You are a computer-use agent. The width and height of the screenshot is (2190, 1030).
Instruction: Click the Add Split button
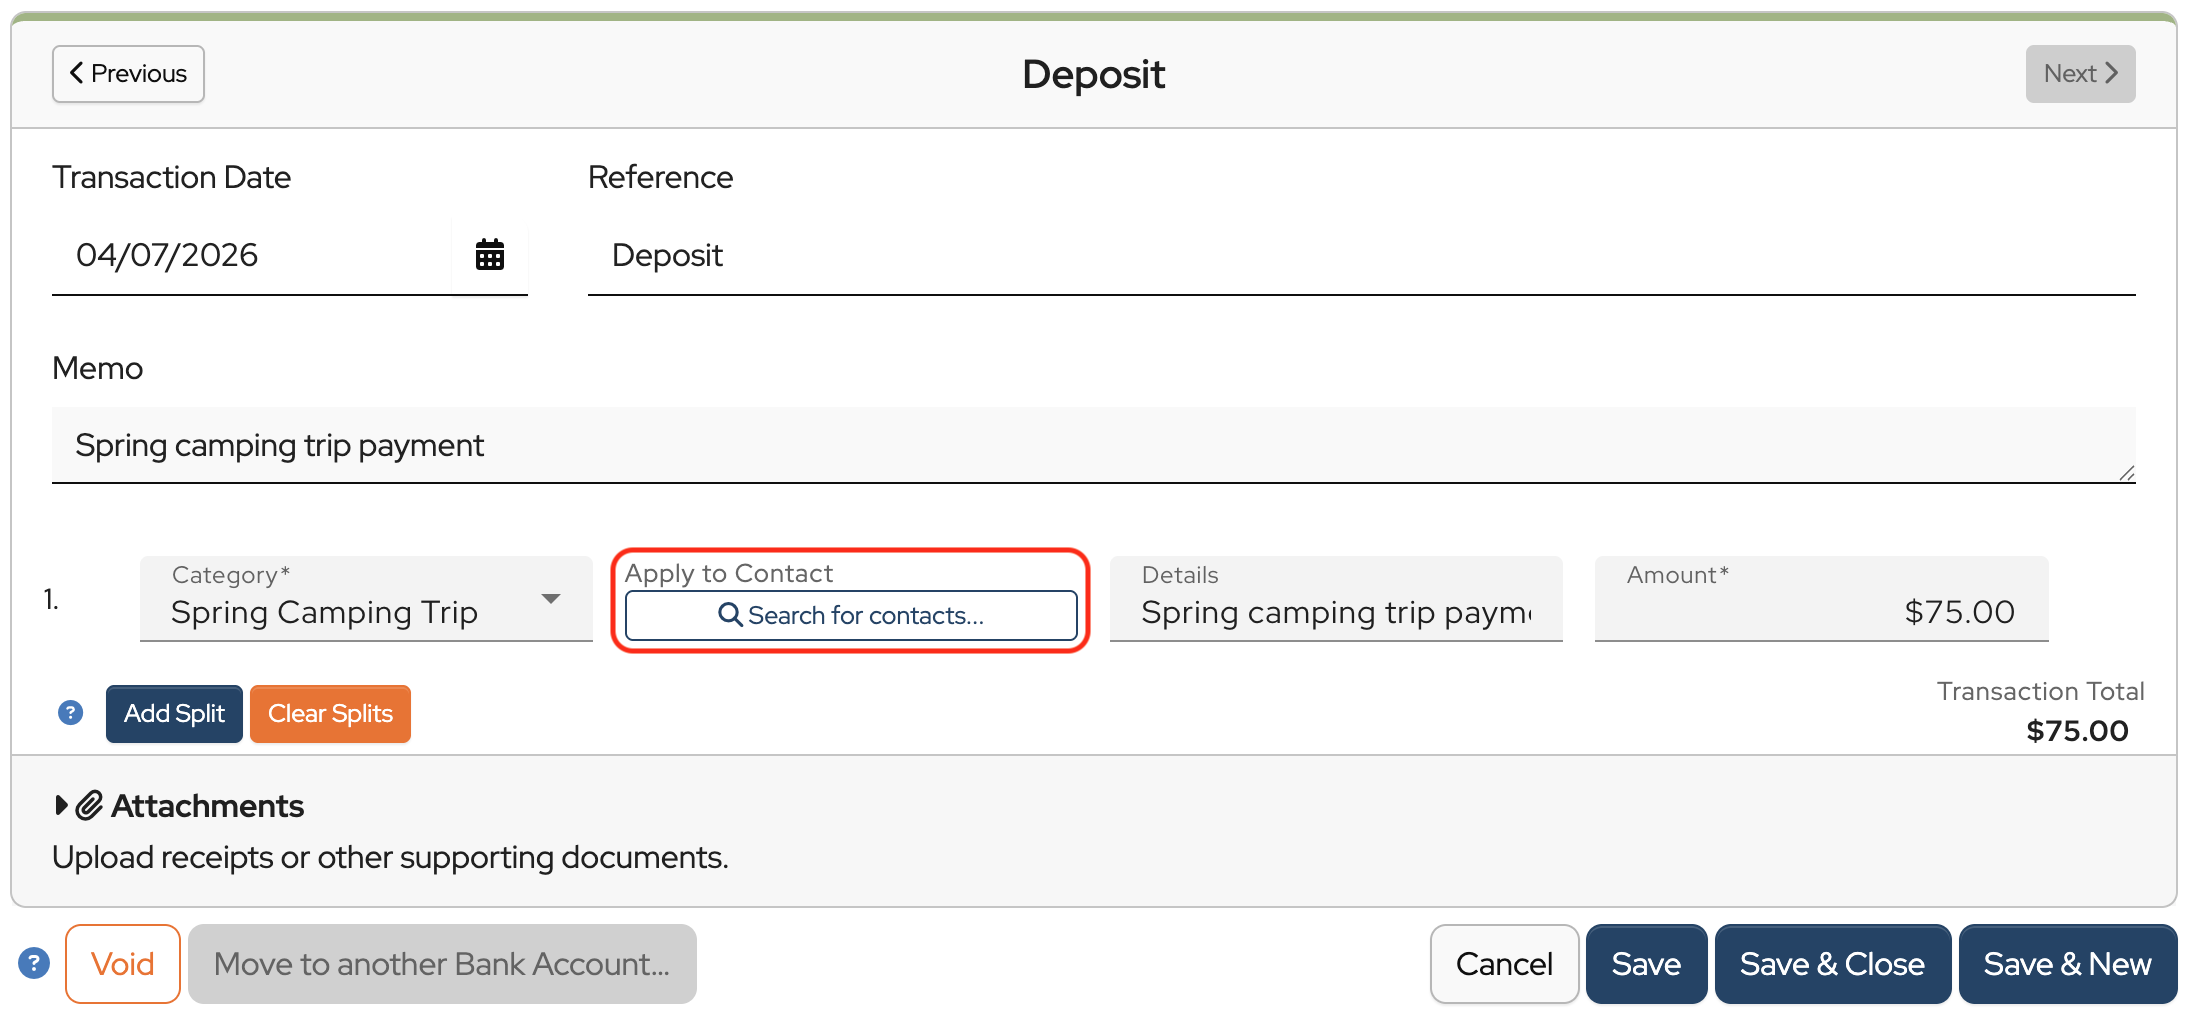tap(174, 714)
